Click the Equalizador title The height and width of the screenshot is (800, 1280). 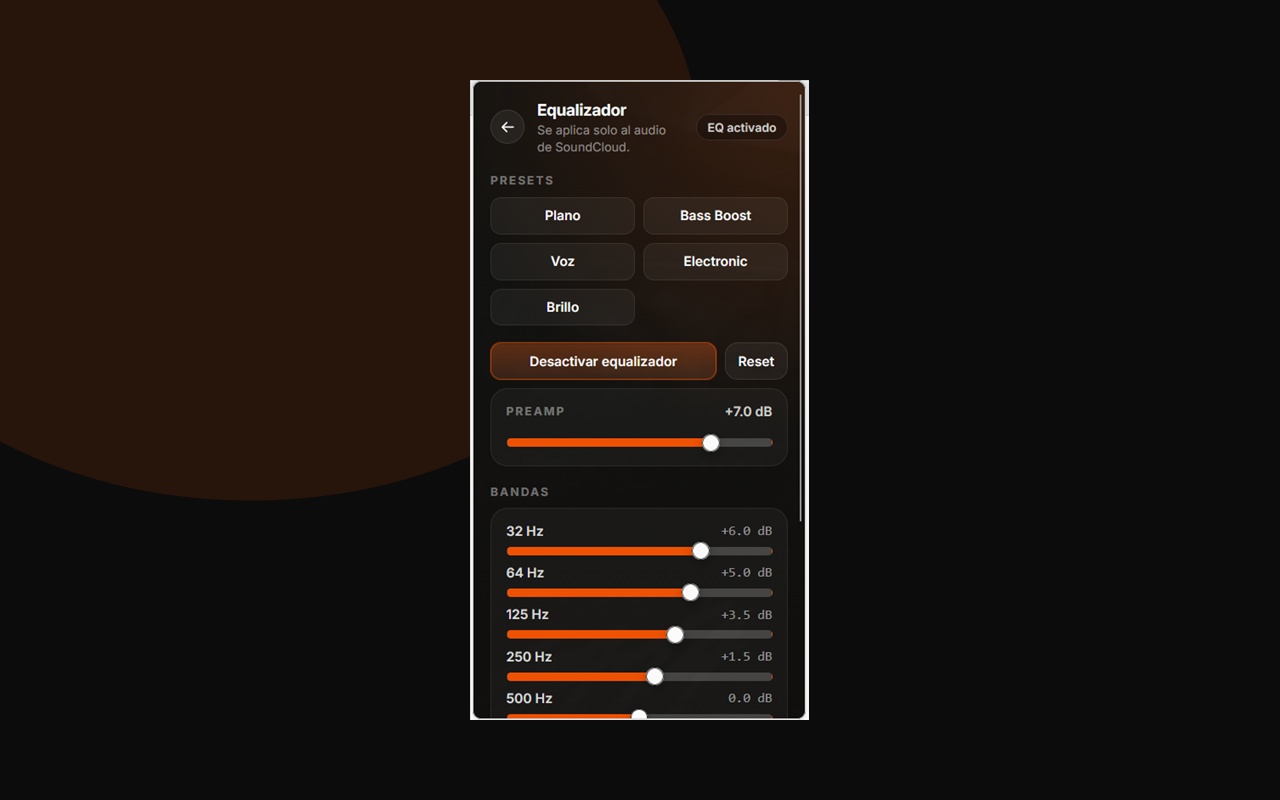click(582, 110)
